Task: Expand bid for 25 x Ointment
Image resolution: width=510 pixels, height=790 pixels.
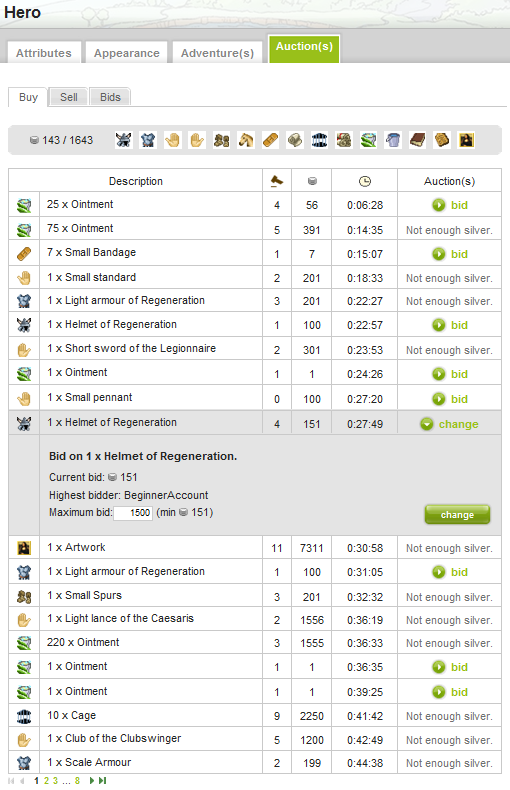Action: [x=450, y=205]
